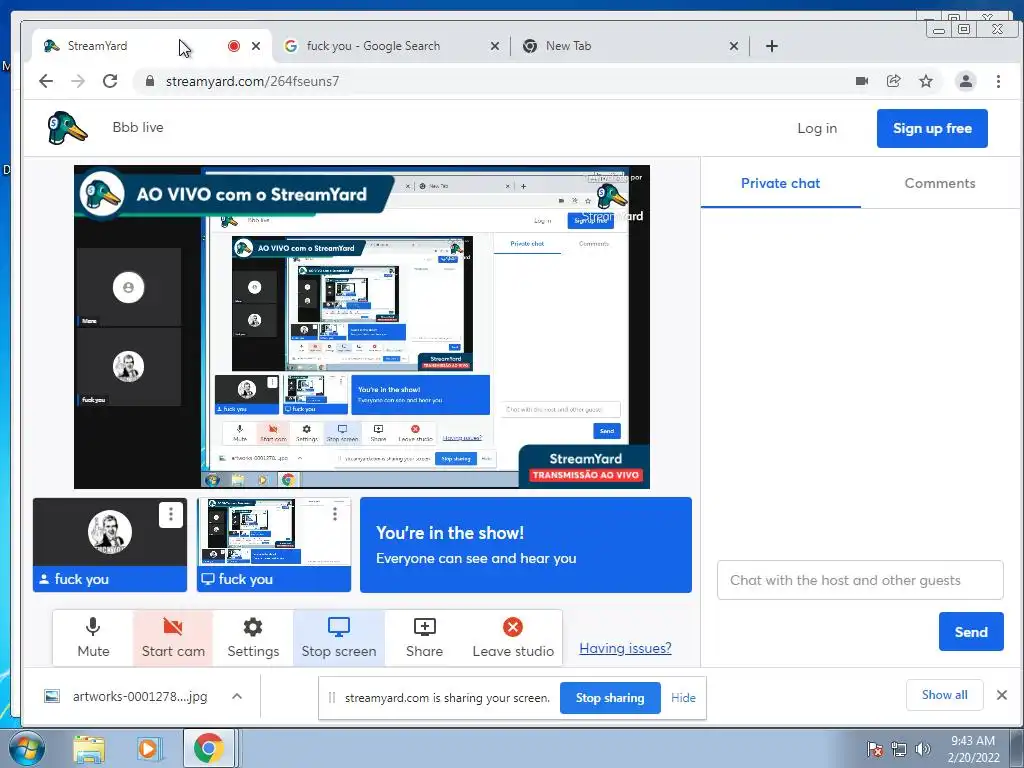Click Log in link
This screenshot has height=768, width=1024.
point(817,128)
